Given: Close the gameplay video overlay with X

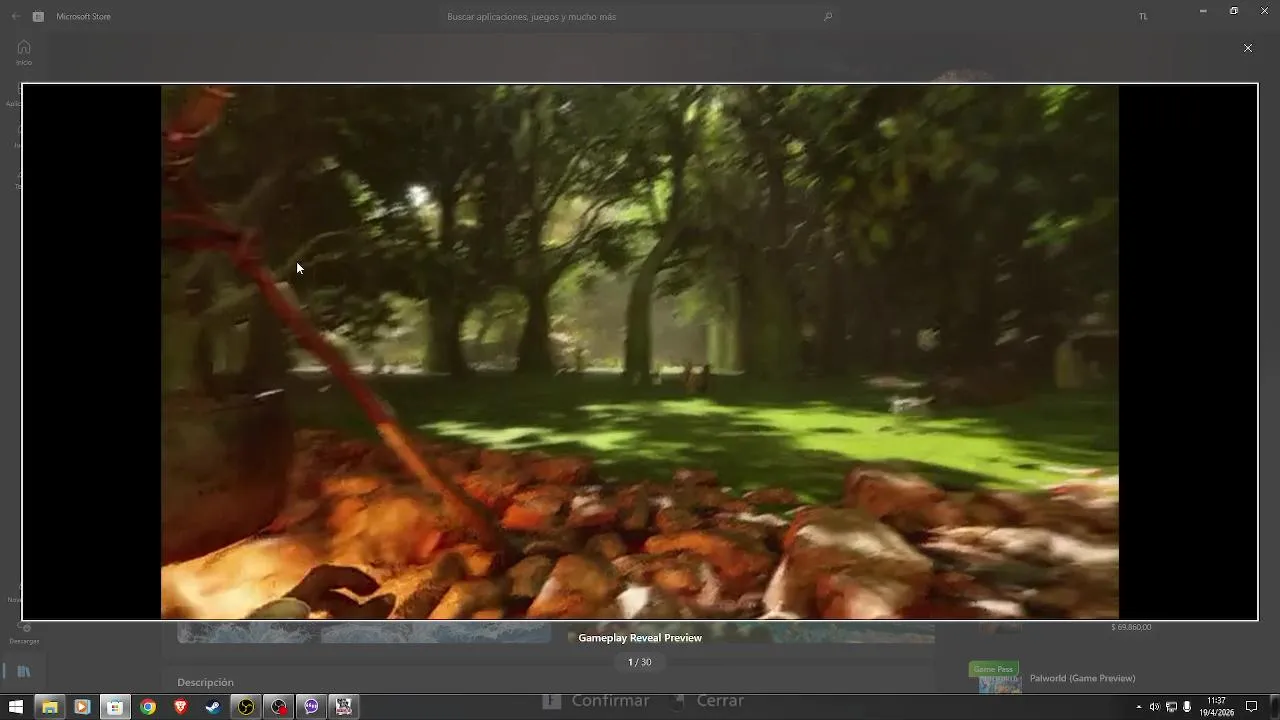Looking at the screenshot, I should click(x=1247, y=48).
